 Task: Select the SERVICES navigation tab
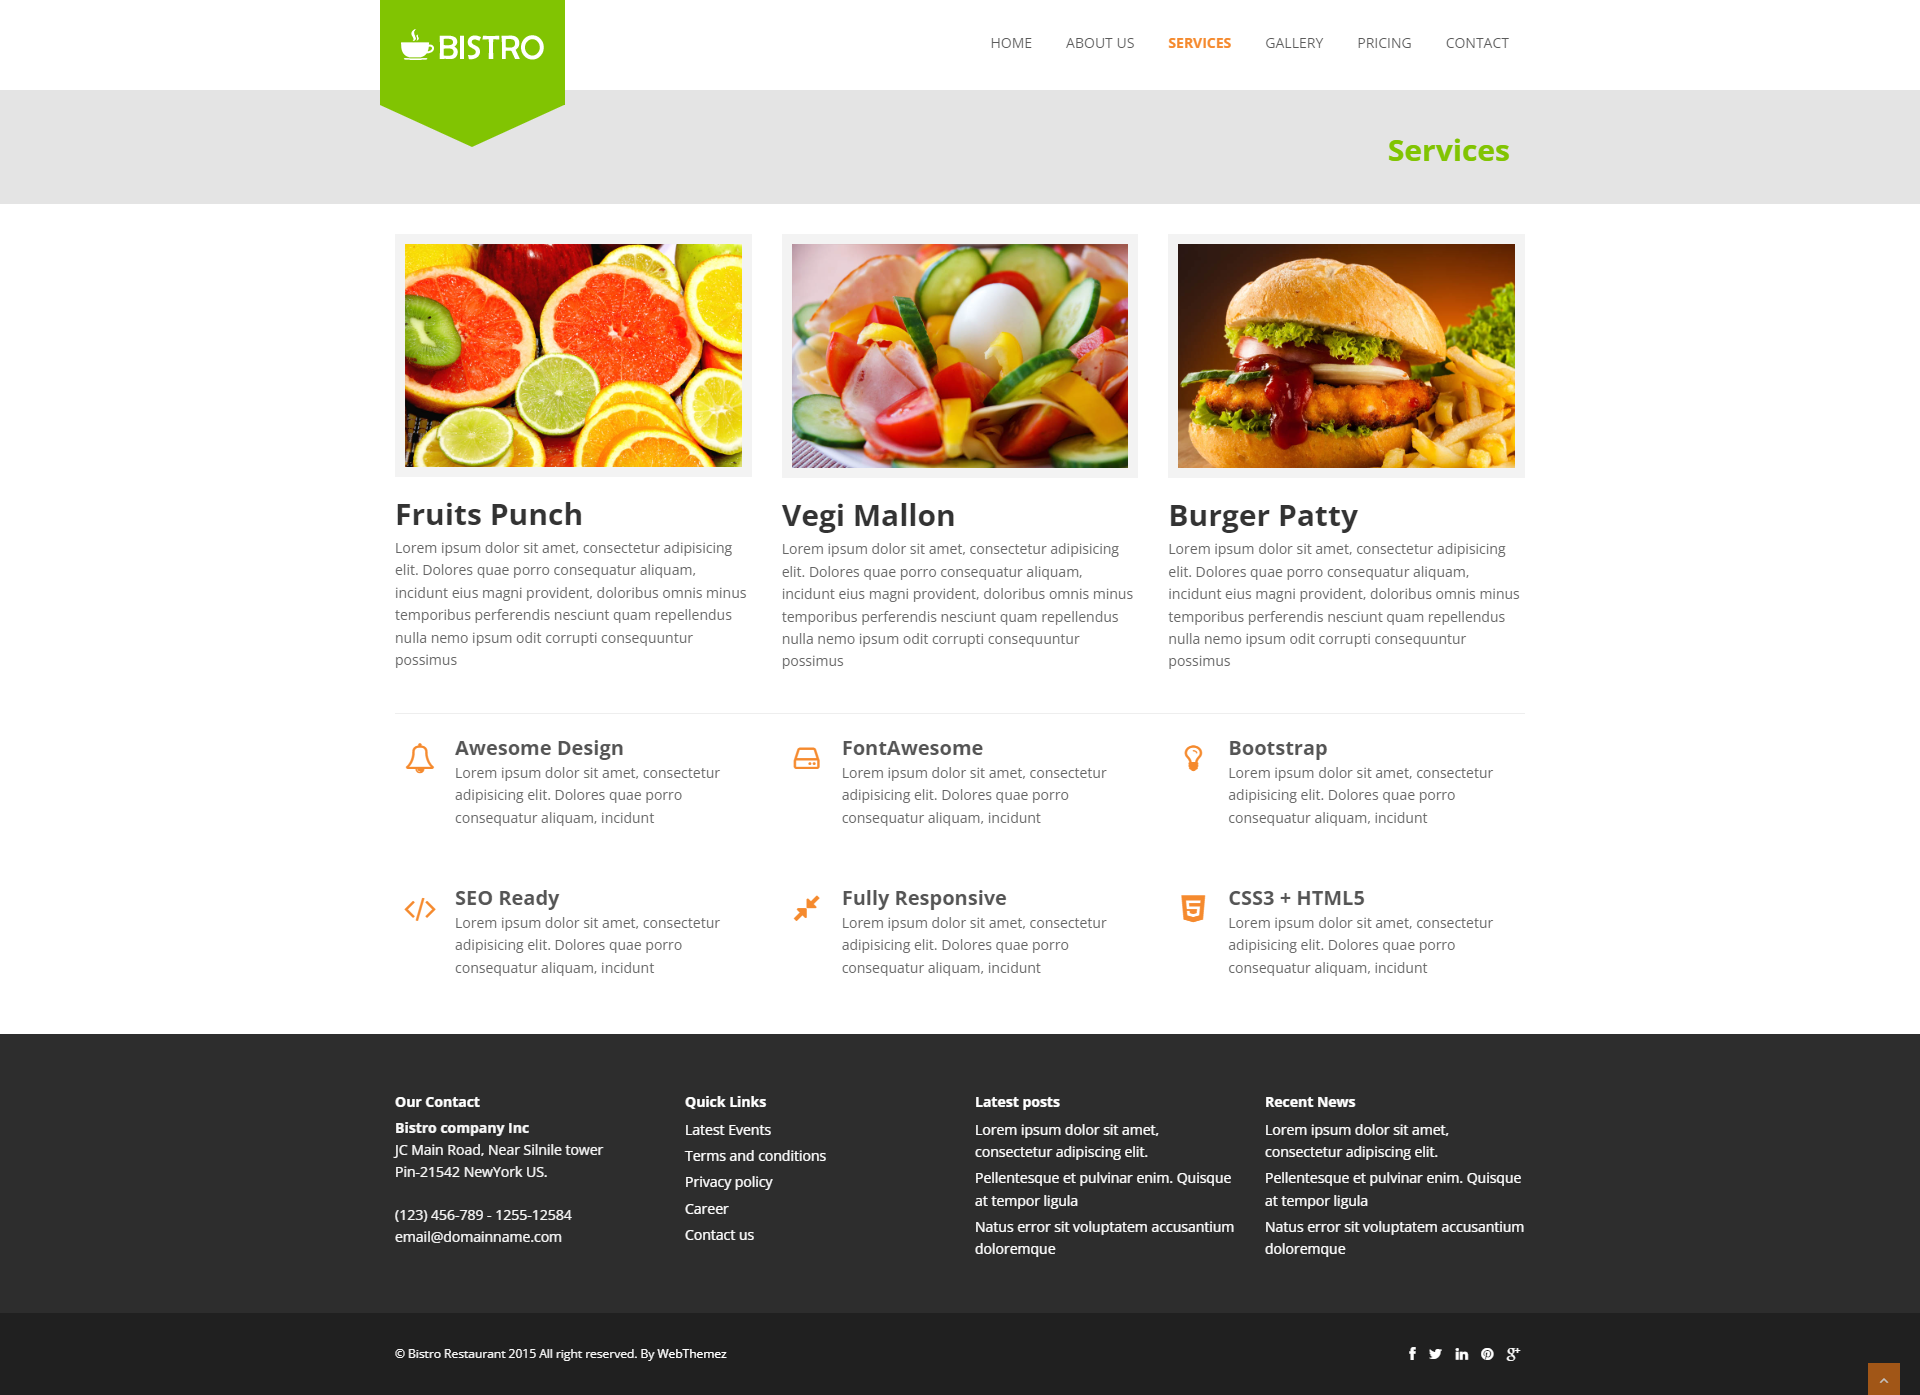[x=1200, y=42]
